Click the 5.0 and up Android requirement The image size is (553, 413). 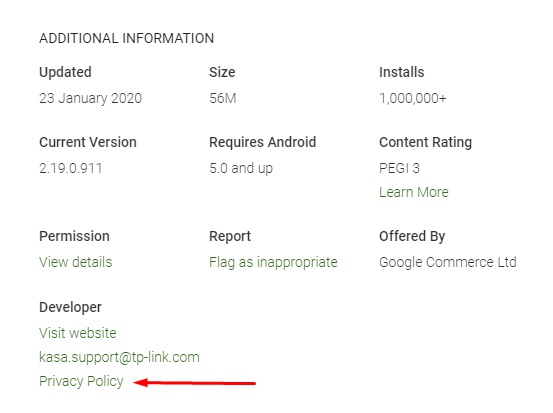tap(241, 168)
